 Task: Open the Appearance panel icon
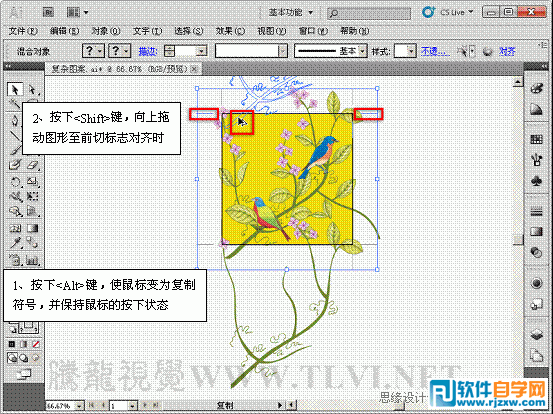tap(536, 283)
